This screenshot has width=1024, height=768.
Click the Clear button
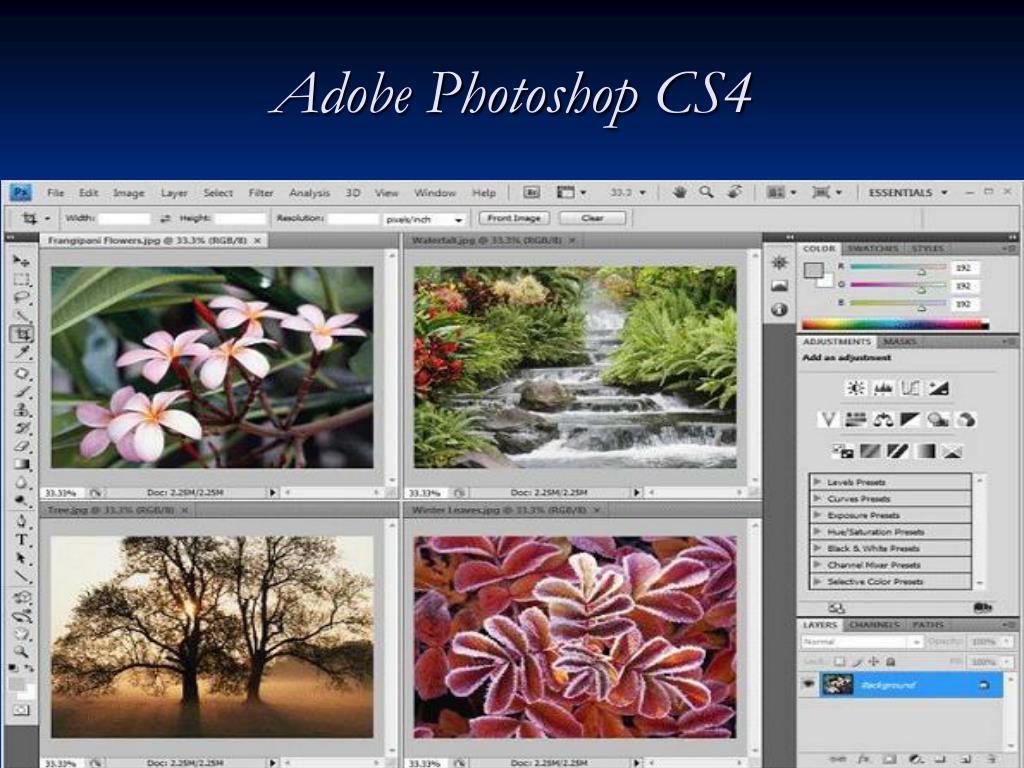tap(592, 218)
